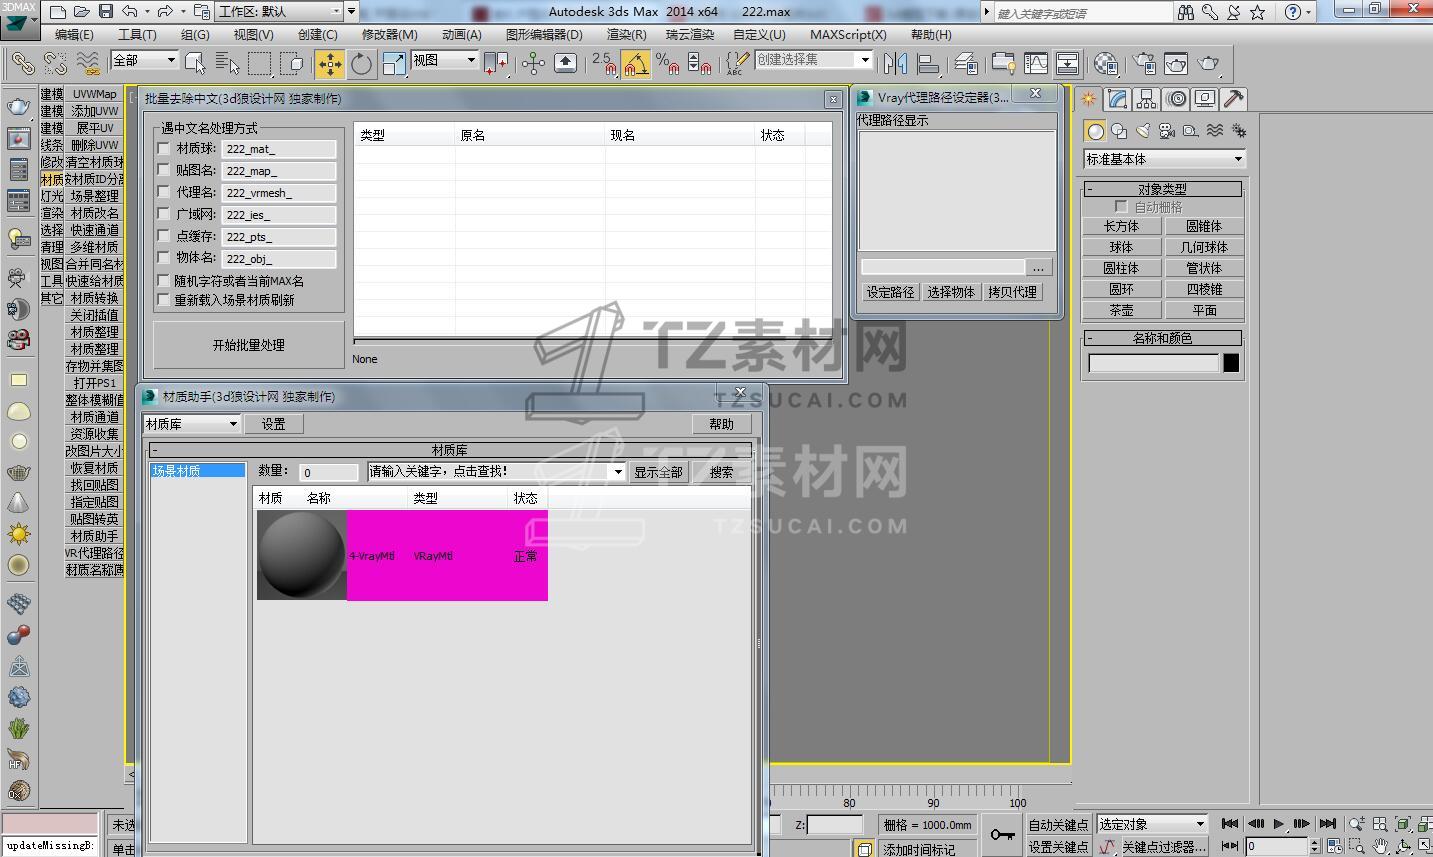
Task: Tick the 代理名 checkbox
Action: click(164, 192)
